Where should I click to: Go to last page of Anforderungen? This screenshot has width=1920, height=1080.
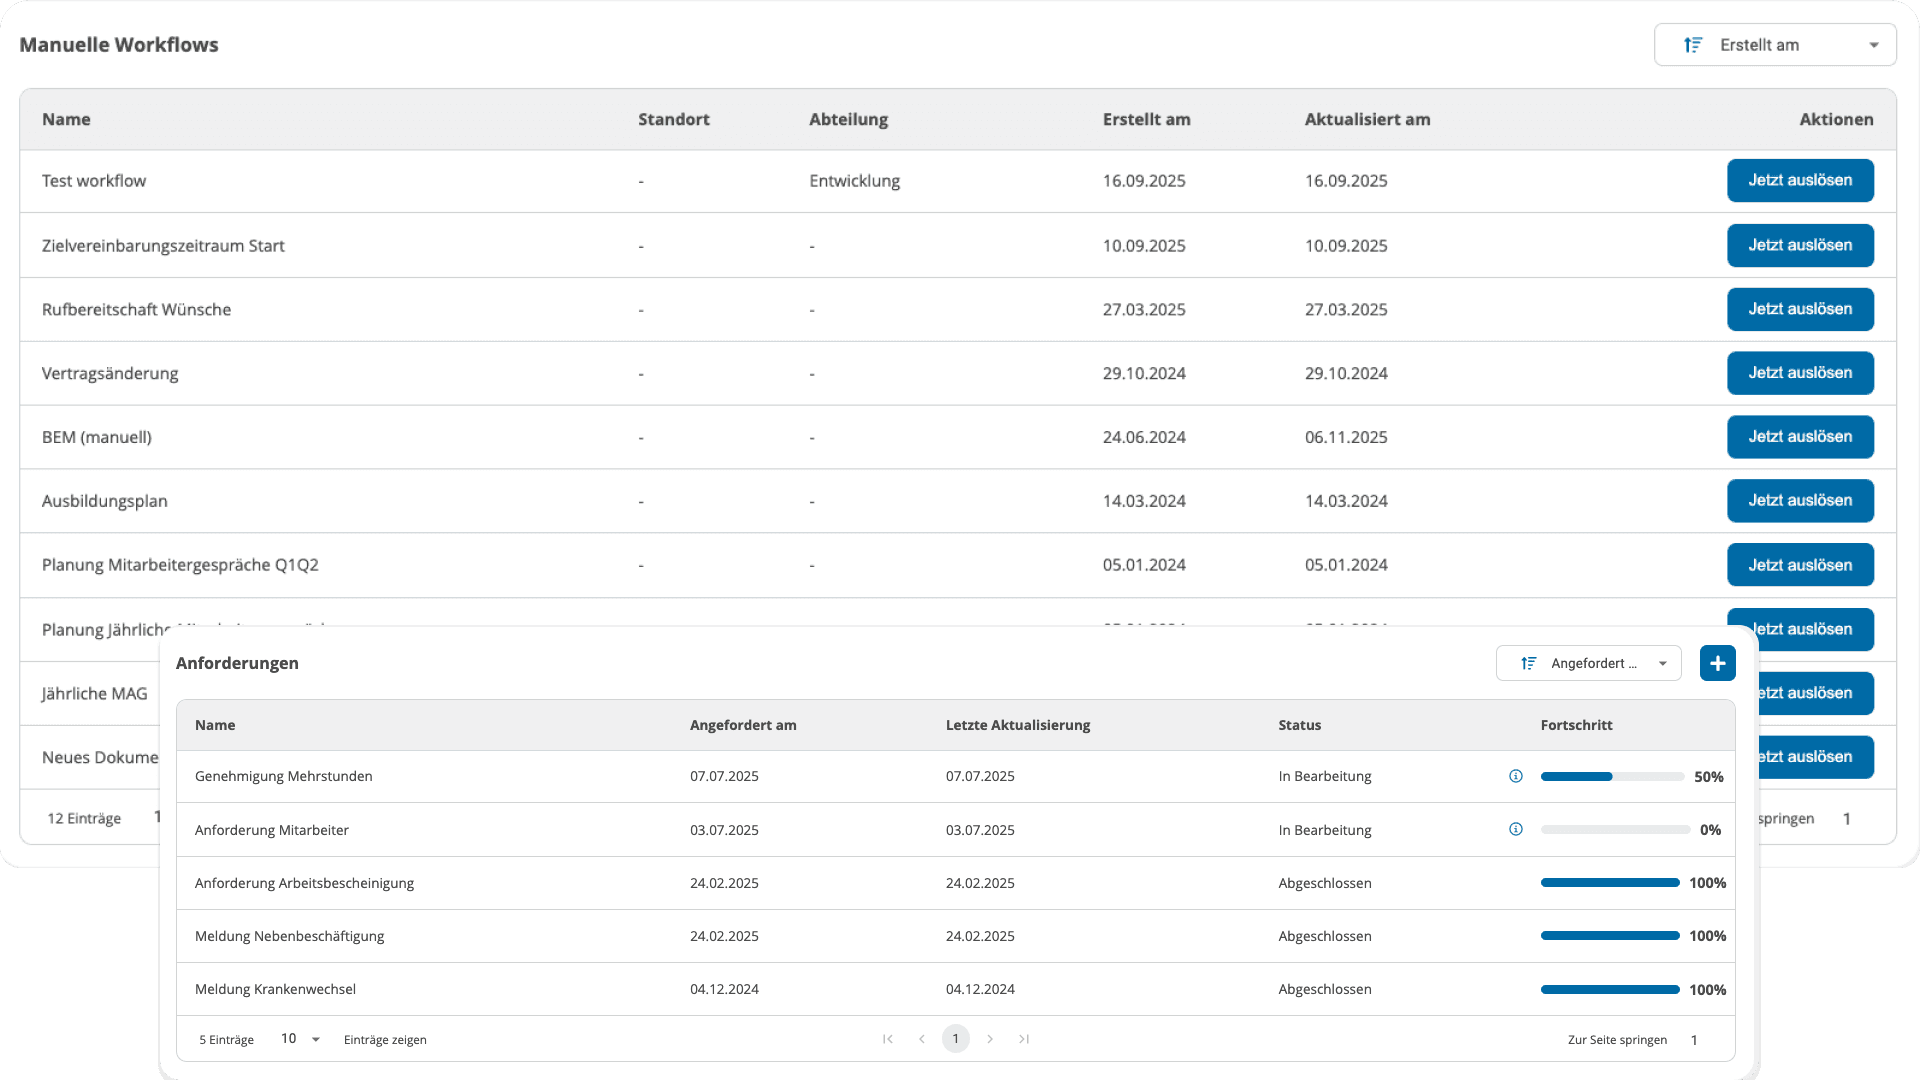click(x=1024, y=1039)
